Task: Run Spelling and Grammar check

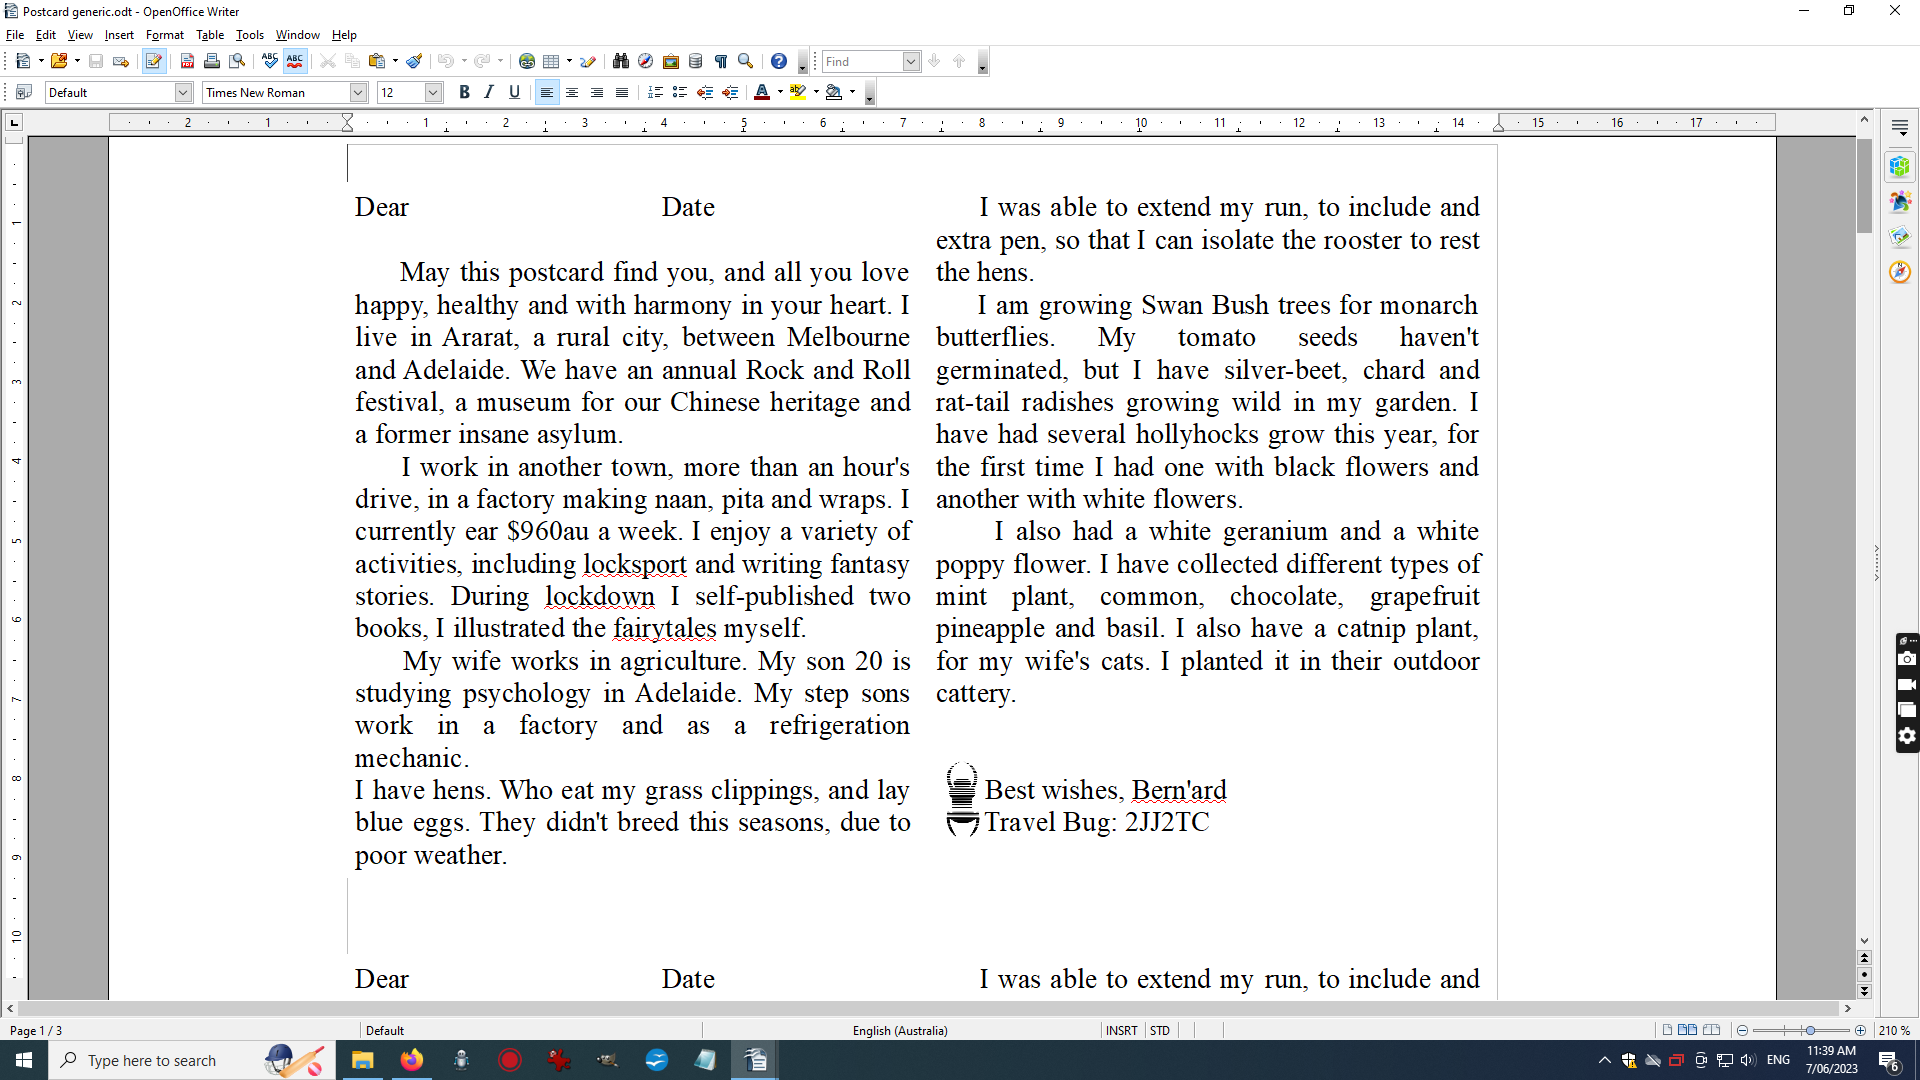Action: (269, 61)
